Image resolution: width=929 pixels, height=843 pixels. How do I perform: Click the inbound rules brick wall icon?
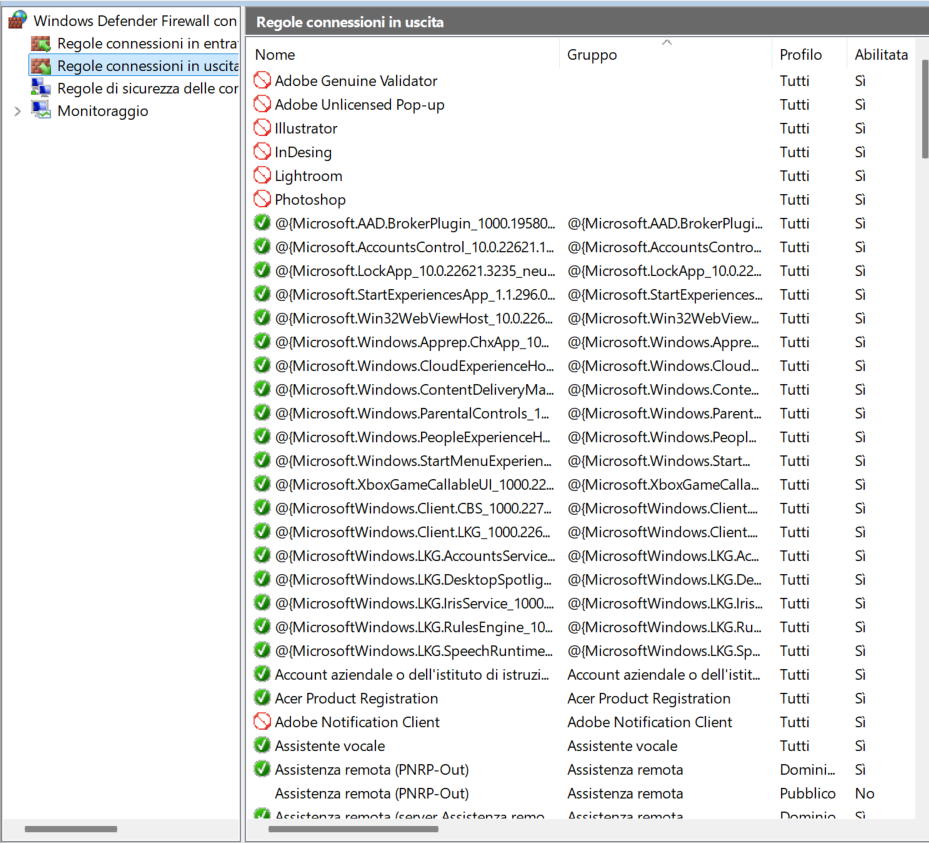pos(41,43)
